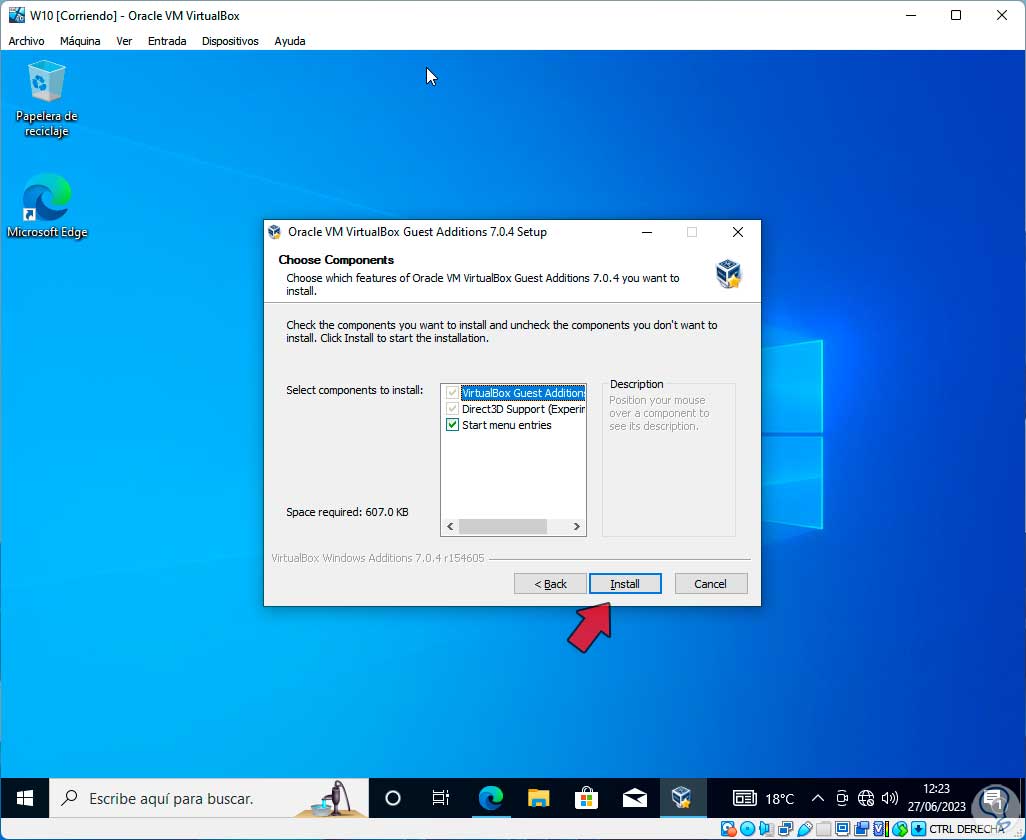Screen dimensions: 1026x840
Task: Click the recording status icon
Action: [x=861, y=830]
